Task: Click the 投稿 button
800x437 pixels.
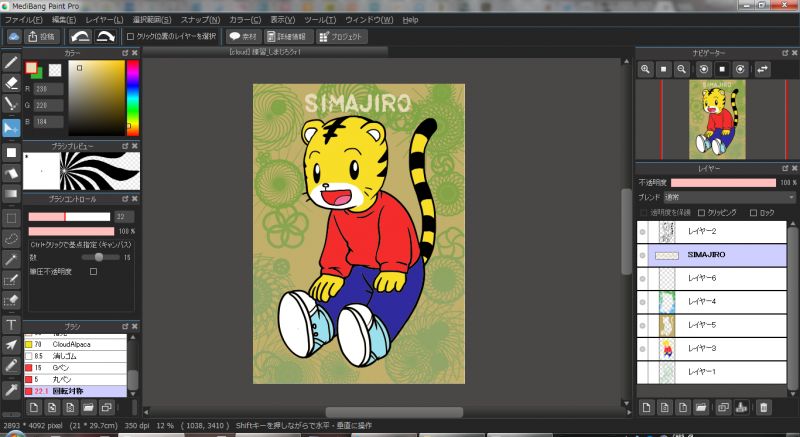Action: (42, 37)
